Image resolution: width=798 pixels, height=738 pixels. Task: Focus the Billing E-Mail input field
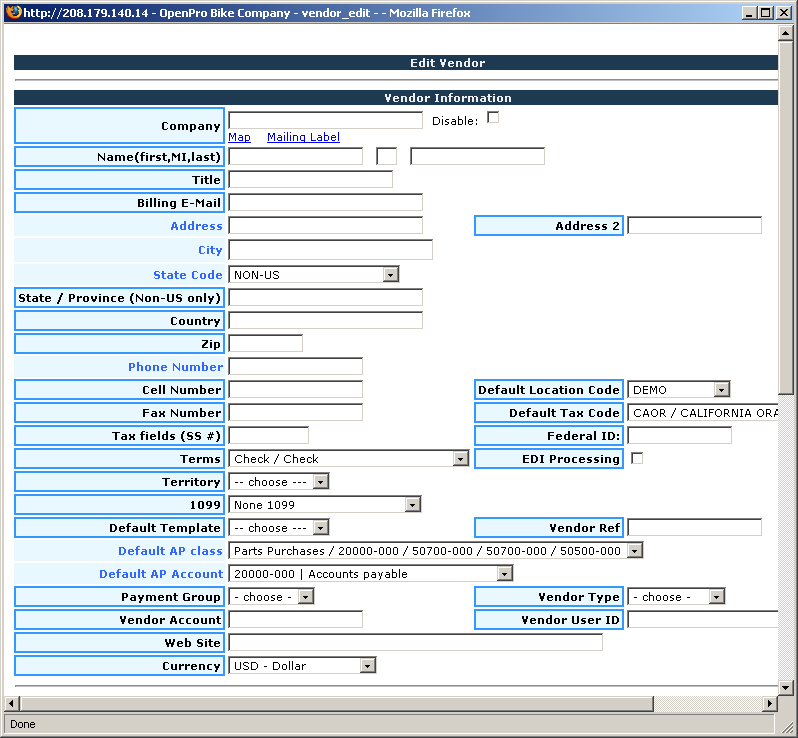(x=325, y=202)
